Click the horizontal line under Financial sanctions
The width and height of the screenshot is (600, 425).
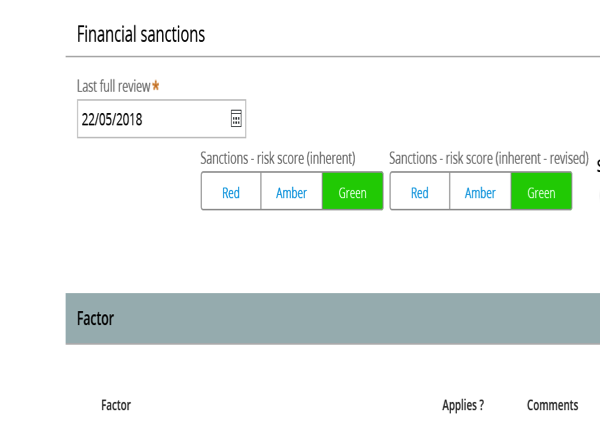point(333,57)
